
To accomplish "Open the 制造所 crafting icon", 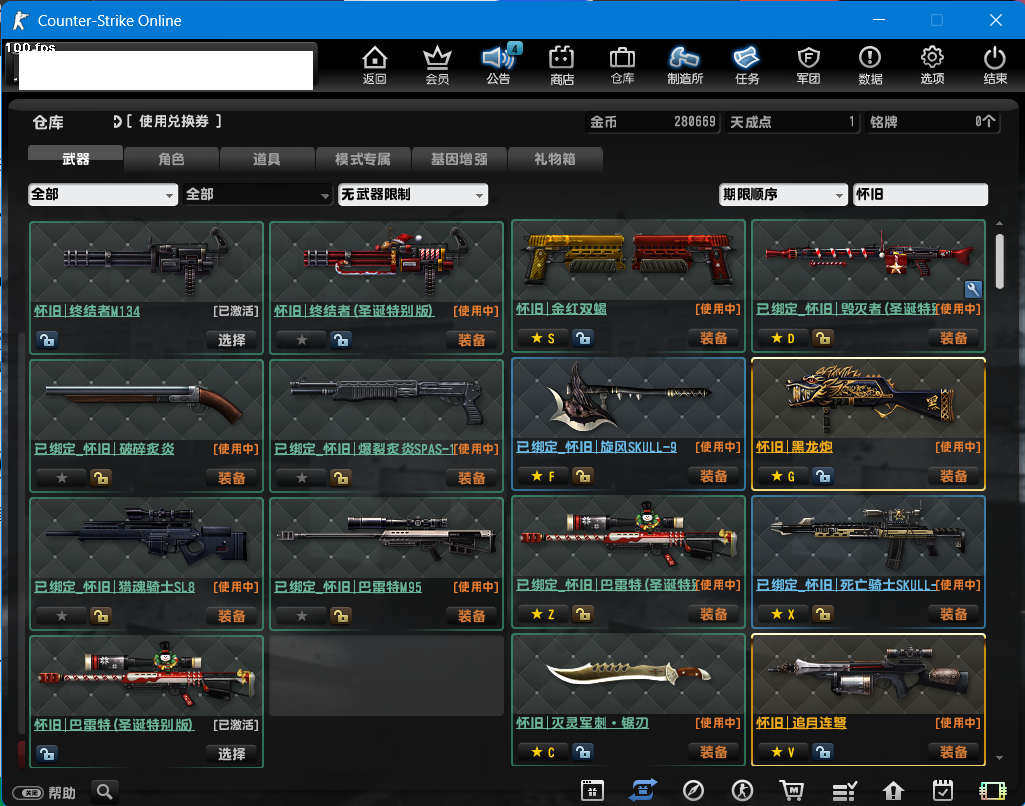I will [684, 65].
